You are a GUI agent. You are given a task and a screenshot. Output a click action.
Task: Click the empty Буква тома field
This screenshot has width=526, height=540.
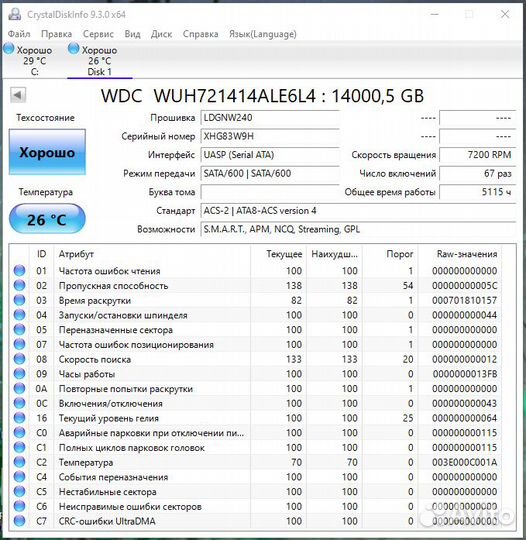pos(270,192)
